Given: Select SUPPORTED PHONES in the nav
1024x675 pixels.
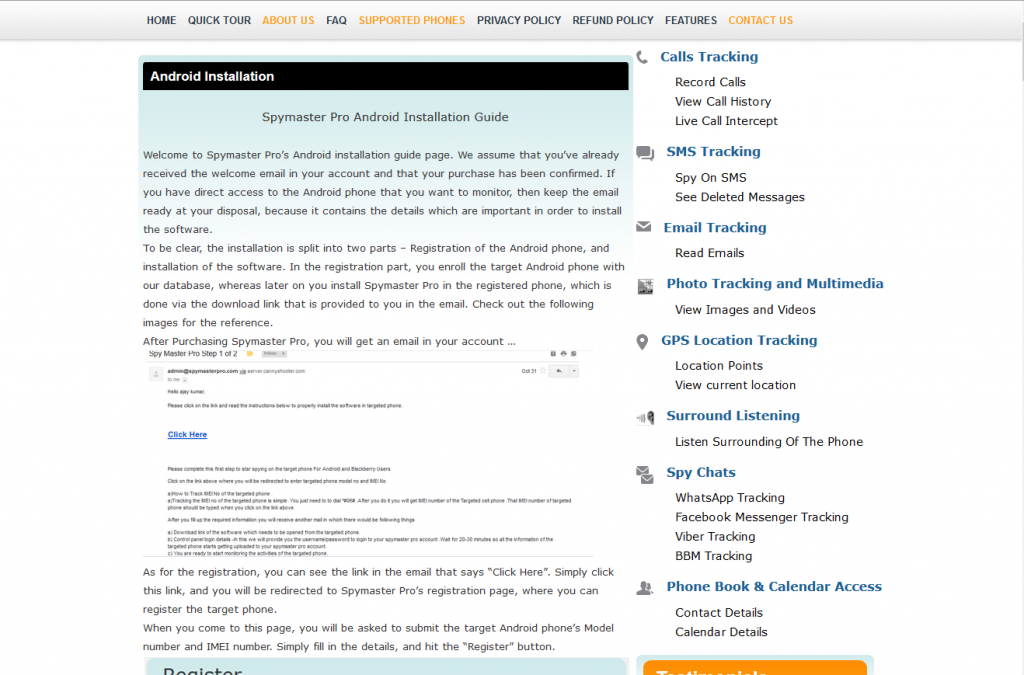Looking at the screenshot, I should tap(411, 20).
